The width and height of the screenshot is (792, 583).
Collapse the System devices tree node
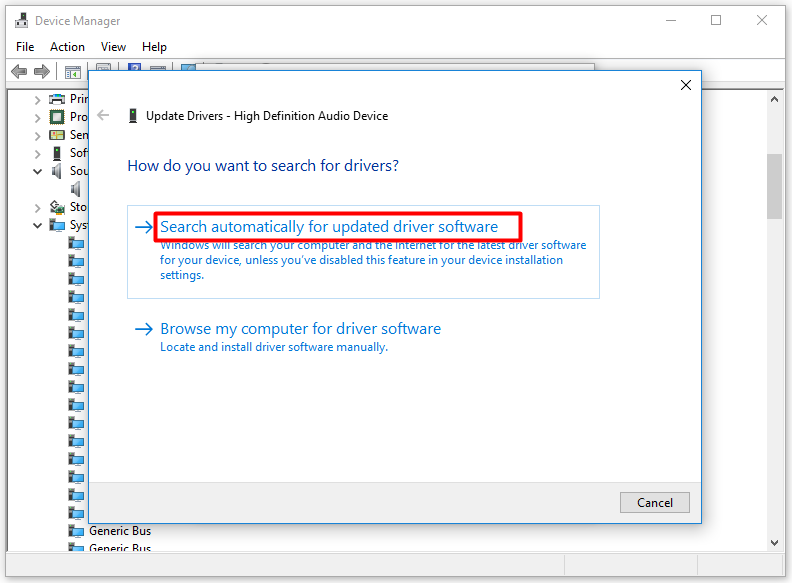pos(37,226)
